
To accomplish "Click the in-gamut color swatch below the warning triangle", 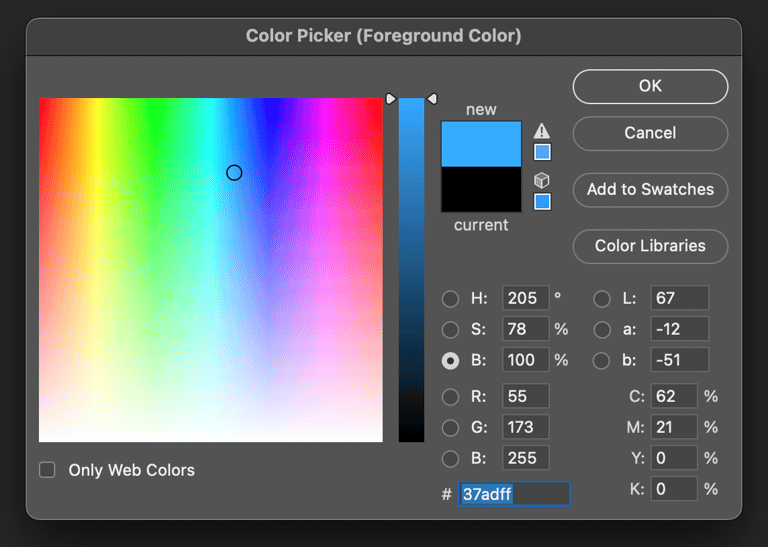I will tap(542, 152).
